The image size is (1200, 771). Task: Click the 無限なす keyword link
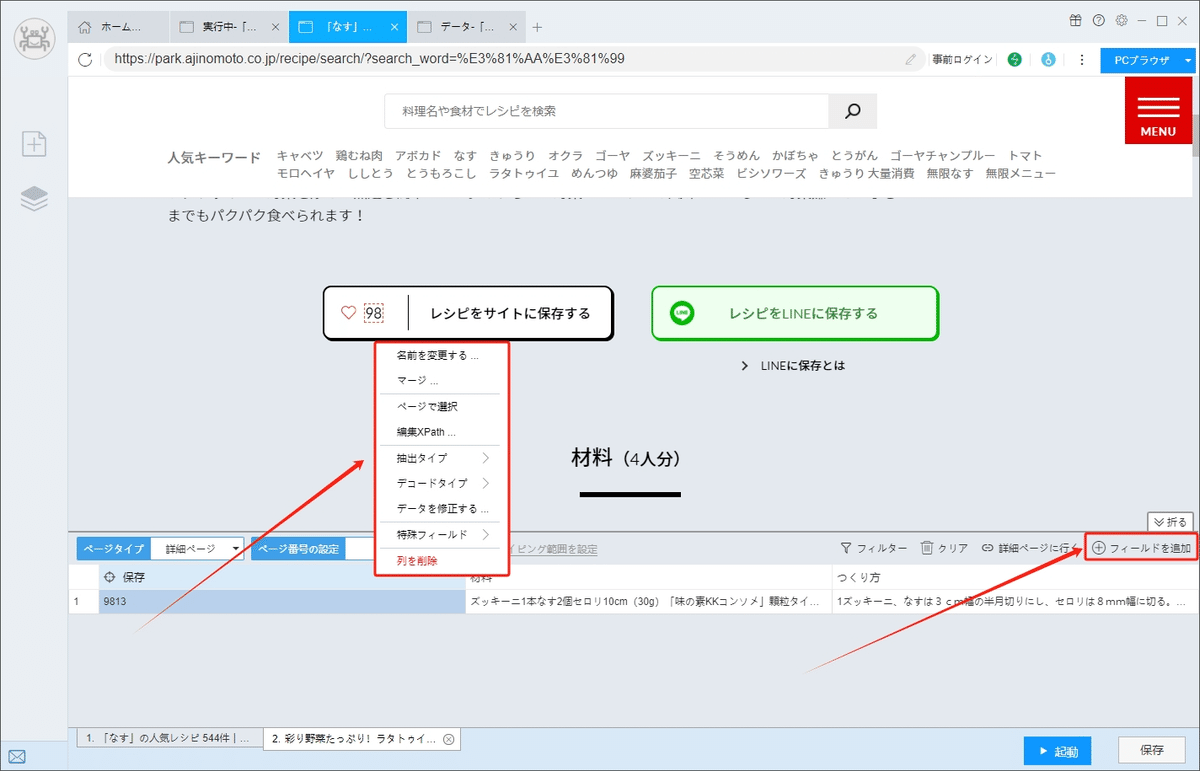tap(950, 174)
